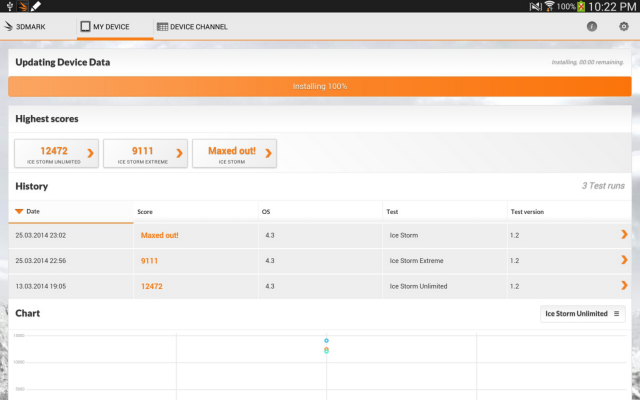Switch to the MY DEVICE tab
Image resolution: width=640 pixels, height=400 pixels.
pos(105,27)
